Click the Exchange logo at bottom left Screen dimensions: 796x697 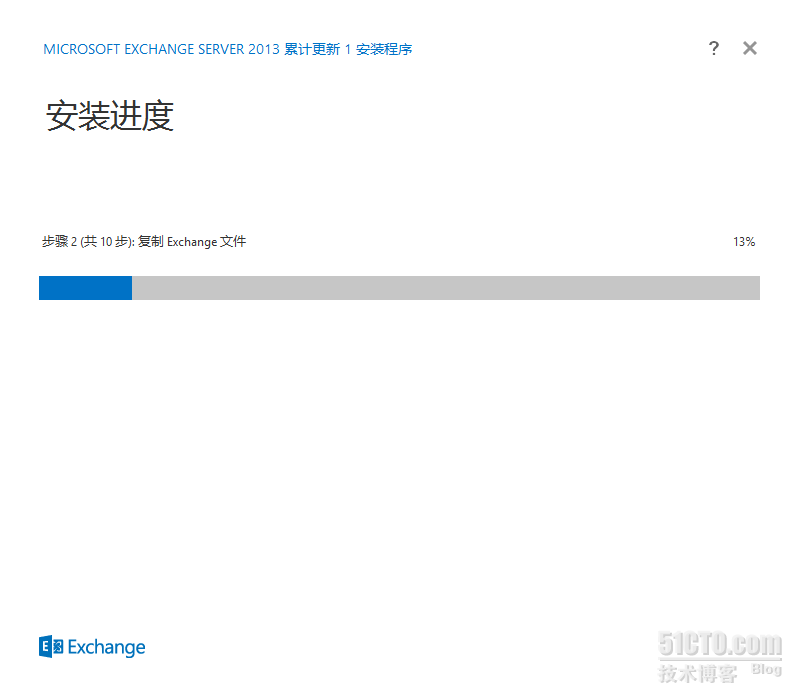(x=92, y=647)
